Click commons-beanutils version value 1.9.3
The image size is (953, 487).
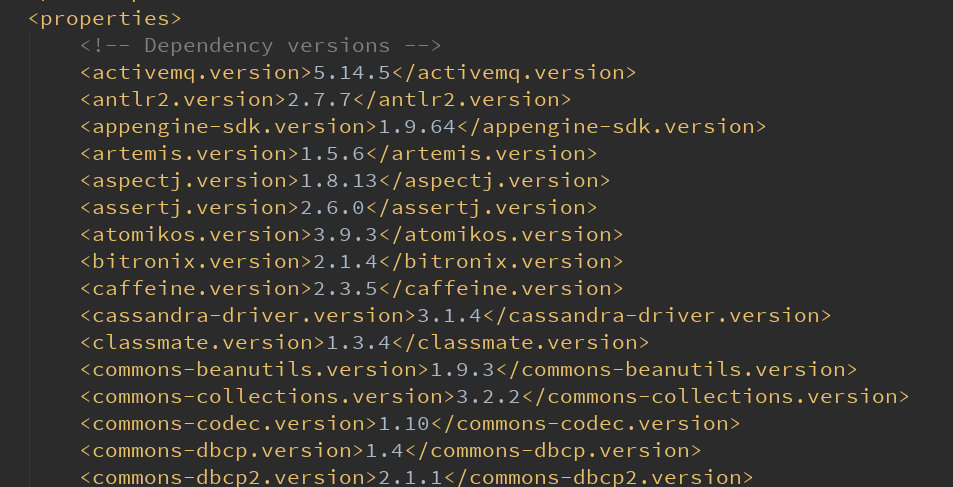pos(463,369)
